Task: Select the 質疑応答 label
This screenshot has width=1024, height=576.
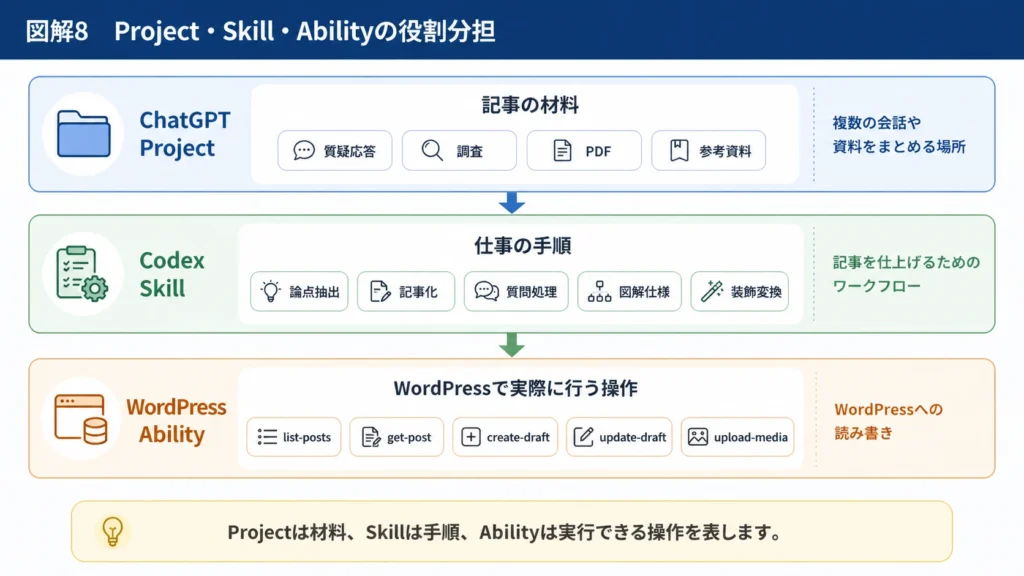Action: tap(350, 152)
